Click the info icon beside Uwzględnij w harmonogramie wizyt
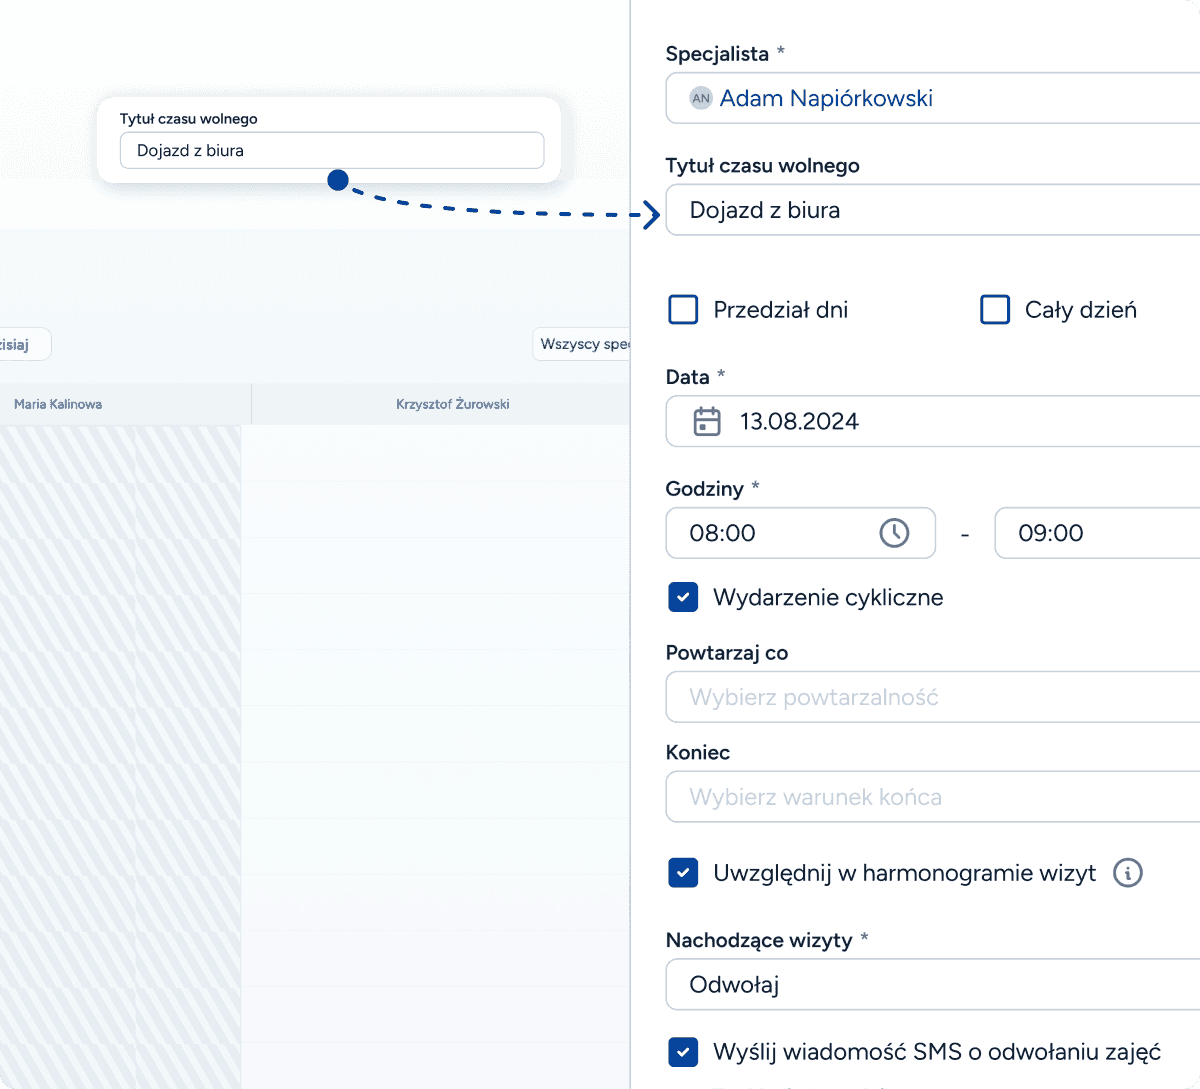 tap(1127, 873)
